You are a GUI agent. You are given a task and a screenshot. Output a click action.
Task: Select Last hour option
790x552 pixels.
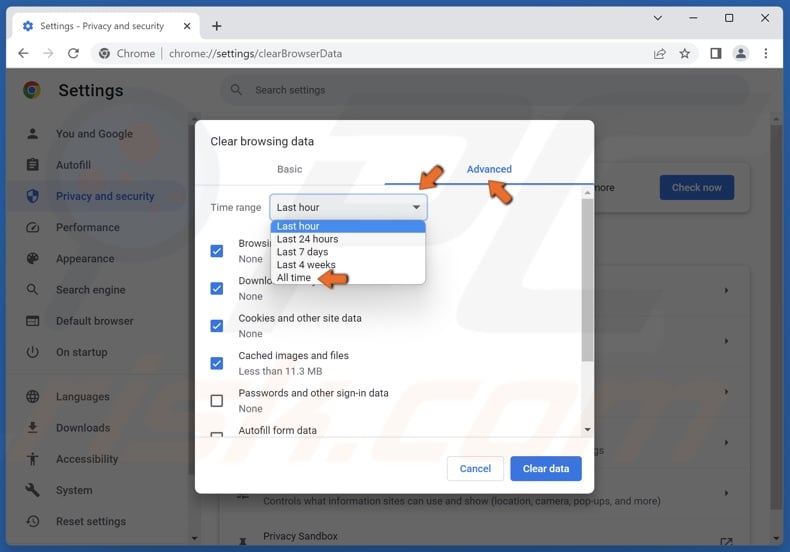coord(348,226)
